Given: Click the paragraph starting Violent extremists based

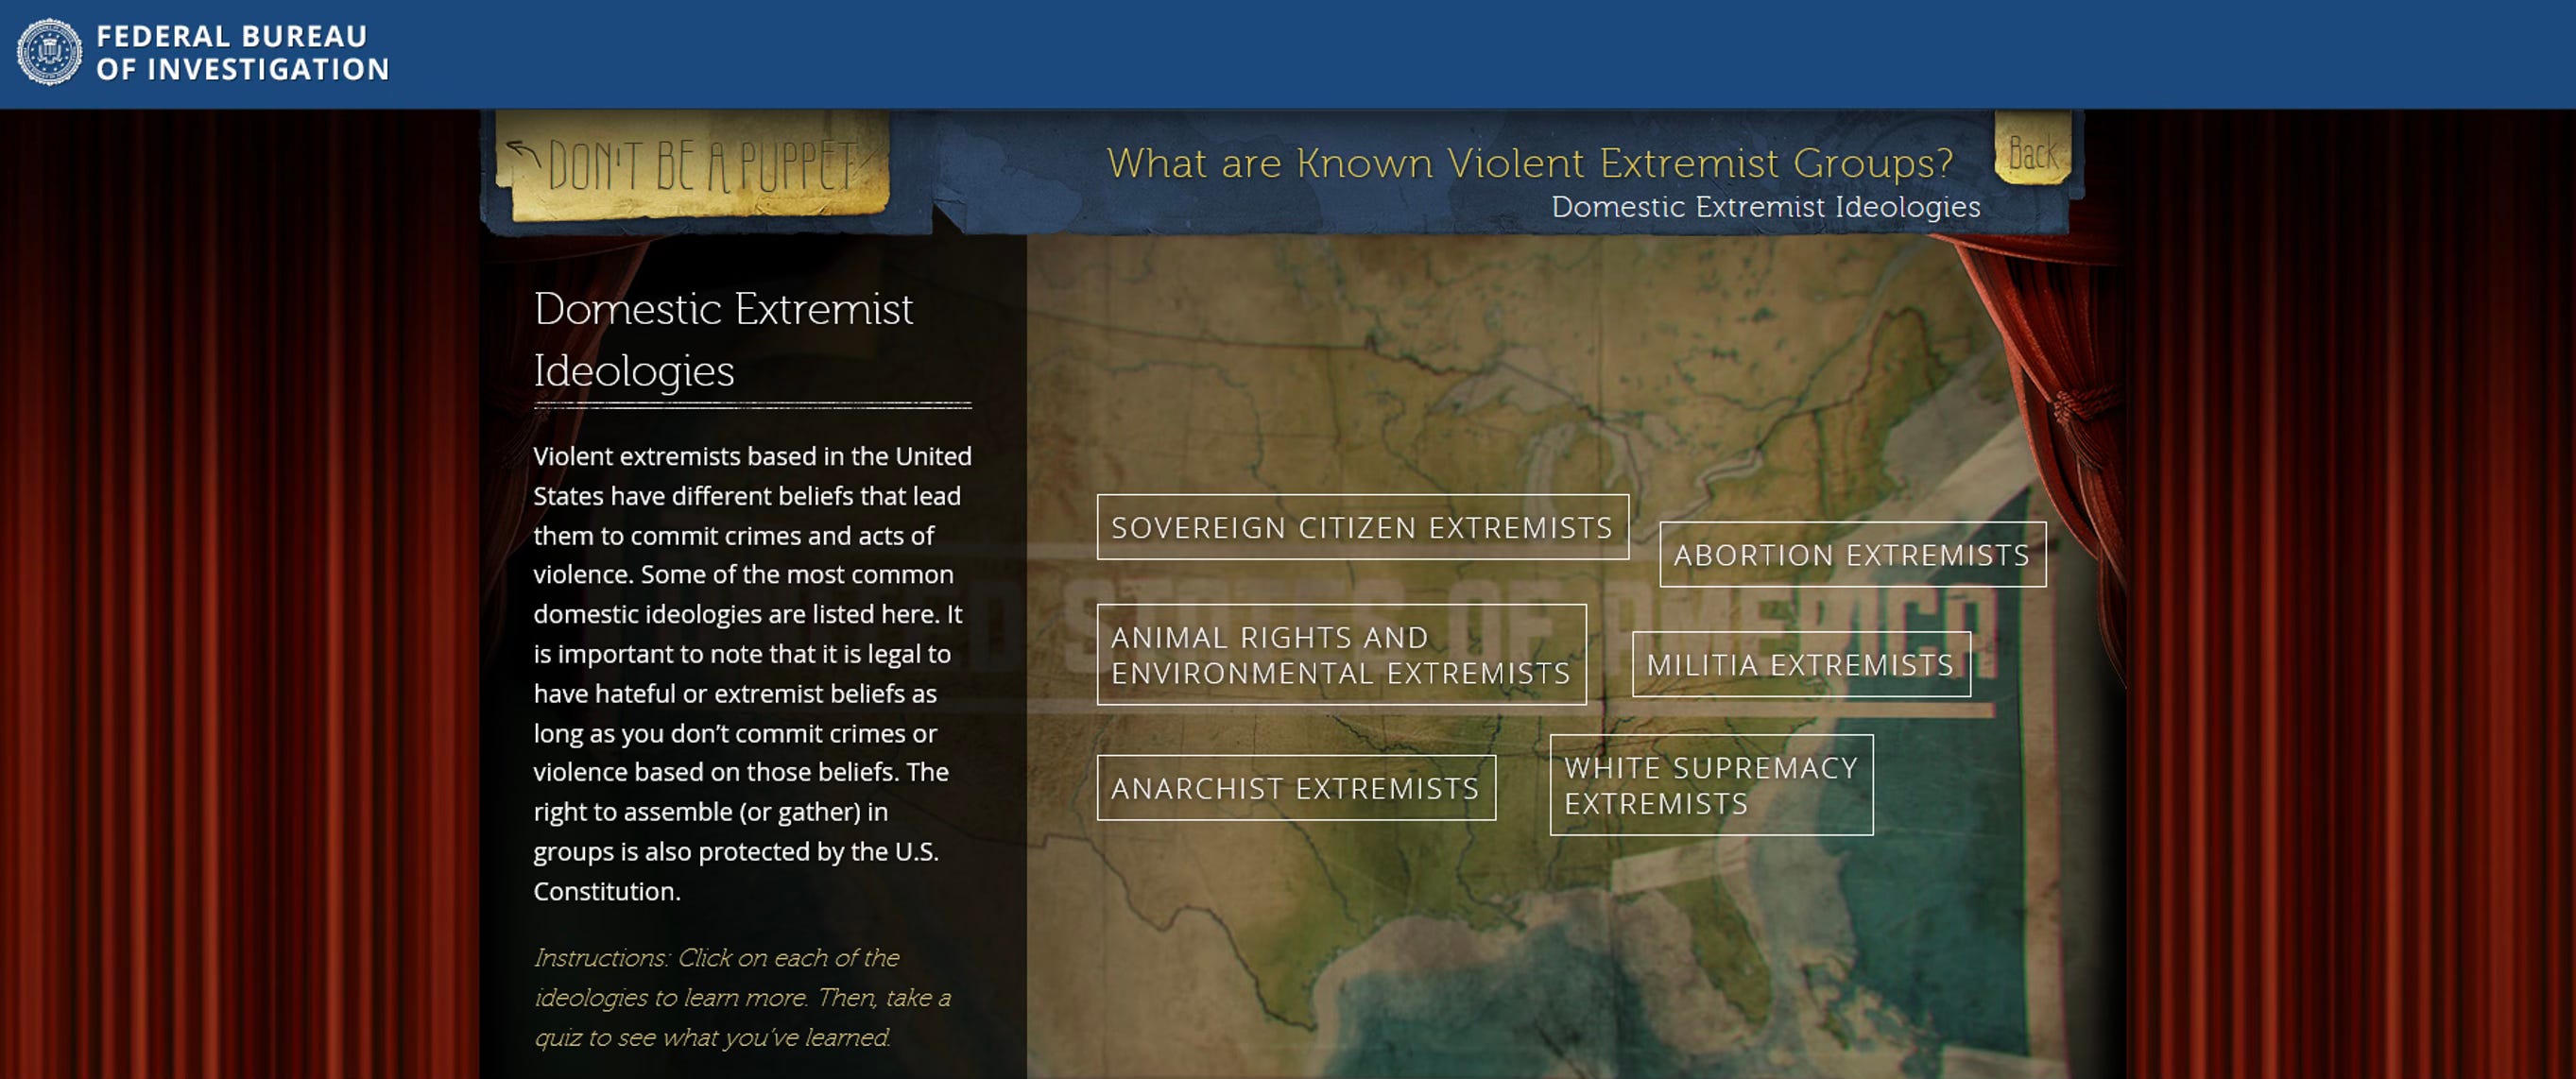Looking at the screenshot, I should point(752,673).
